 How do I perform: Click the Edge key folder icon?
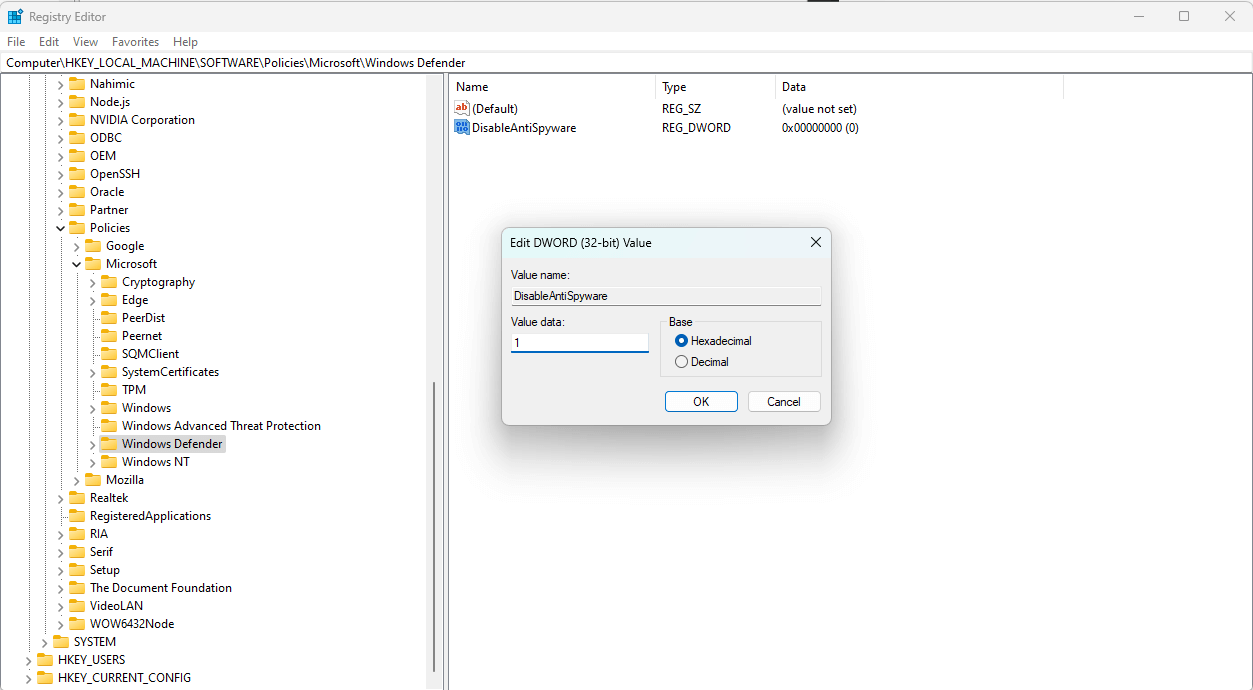point(110,299)
